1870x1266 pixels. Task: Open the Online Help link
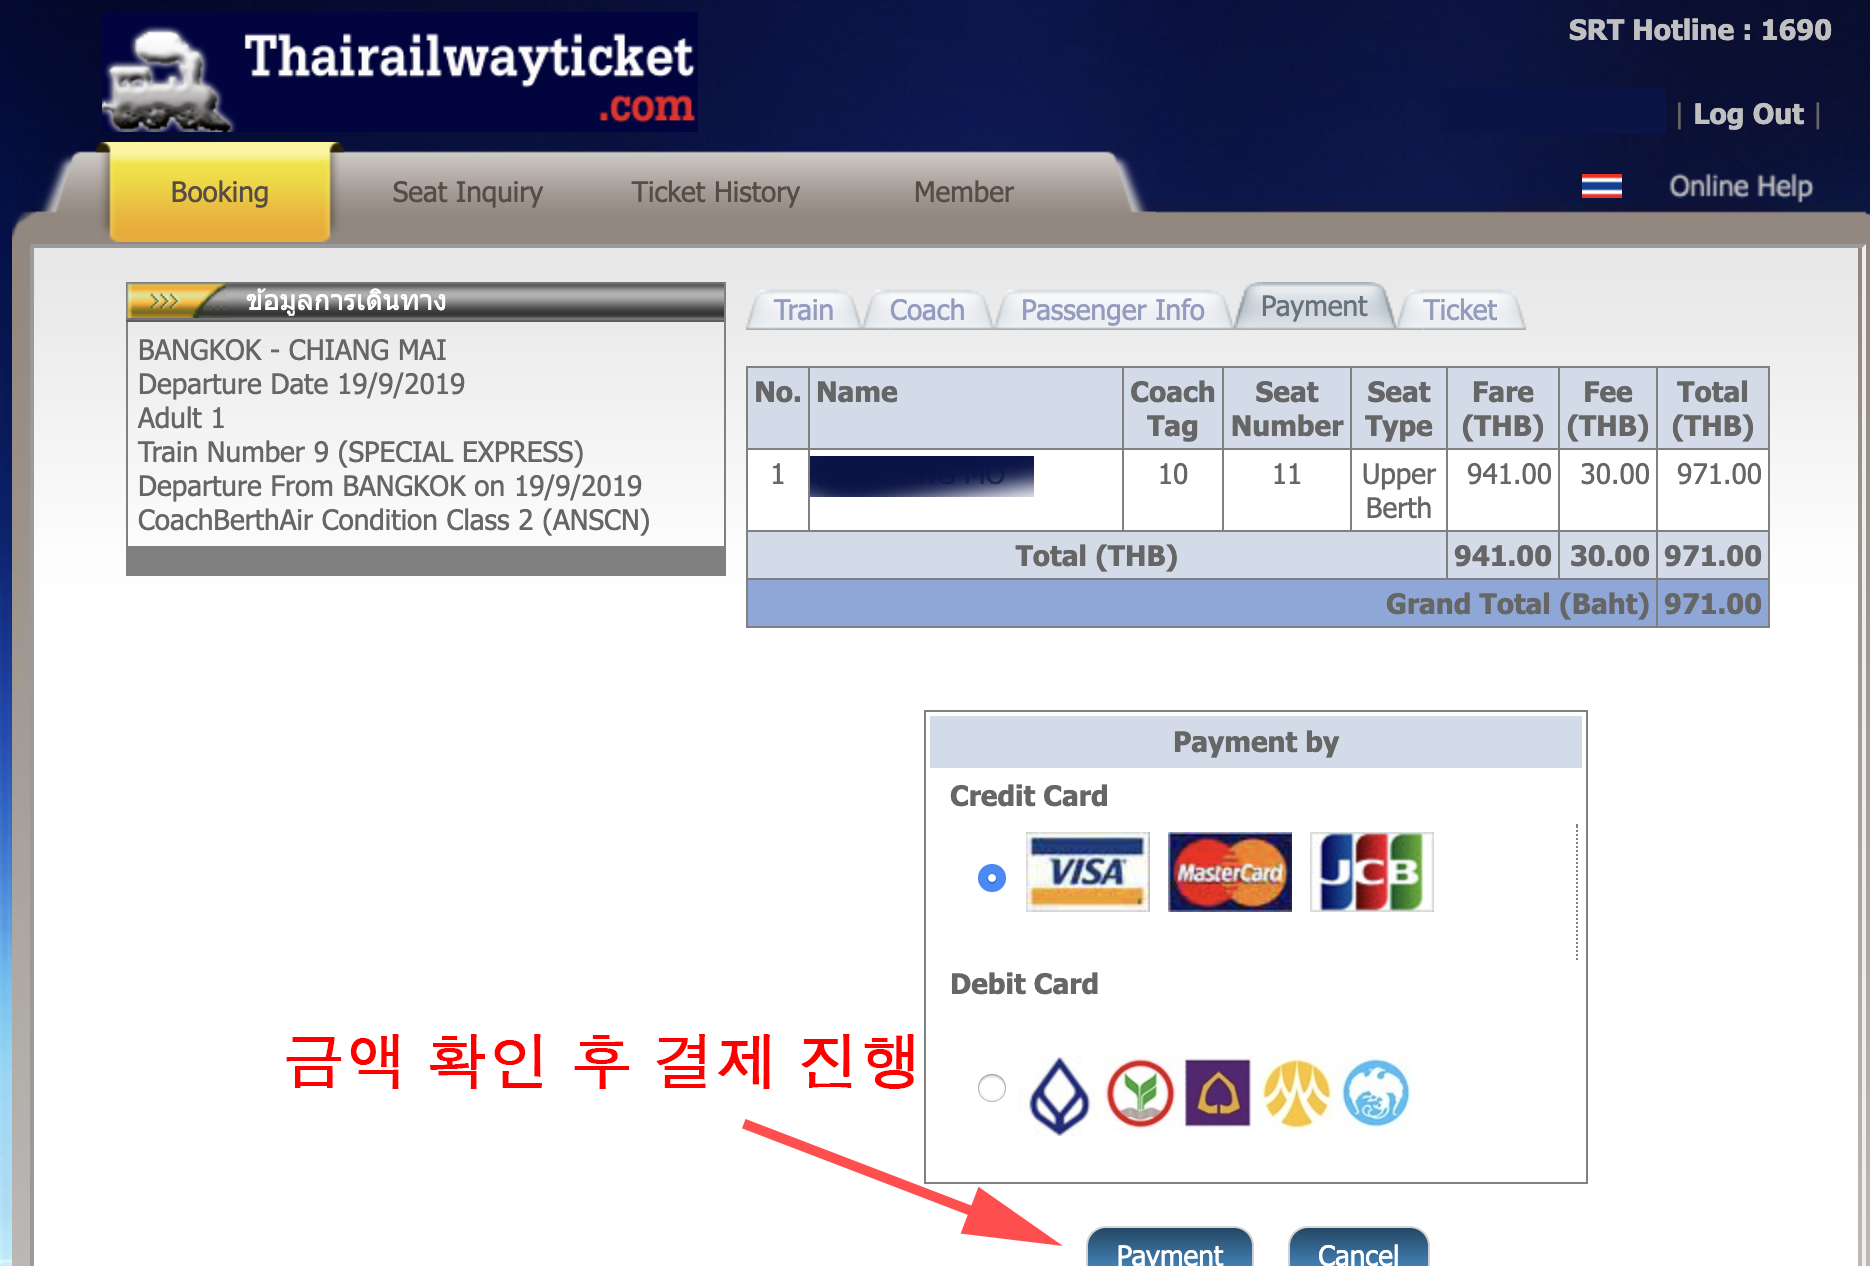click(x=1740, y=186)
